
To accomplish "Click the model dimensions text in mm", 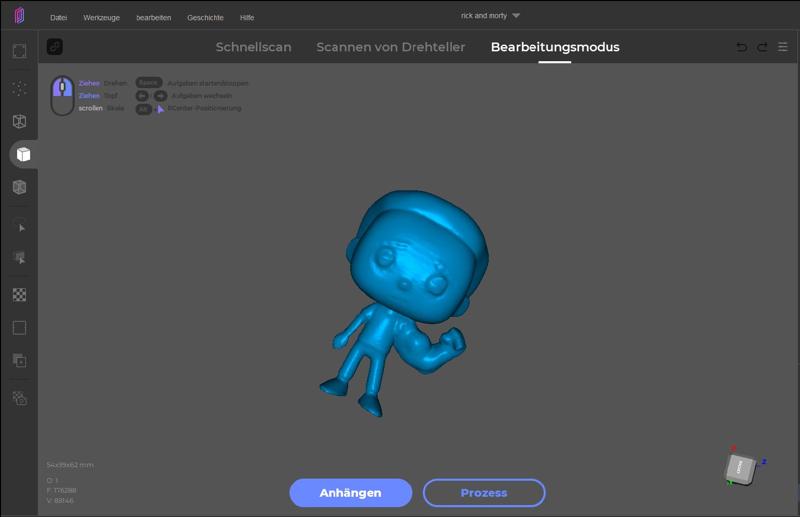I will point(70,465).
